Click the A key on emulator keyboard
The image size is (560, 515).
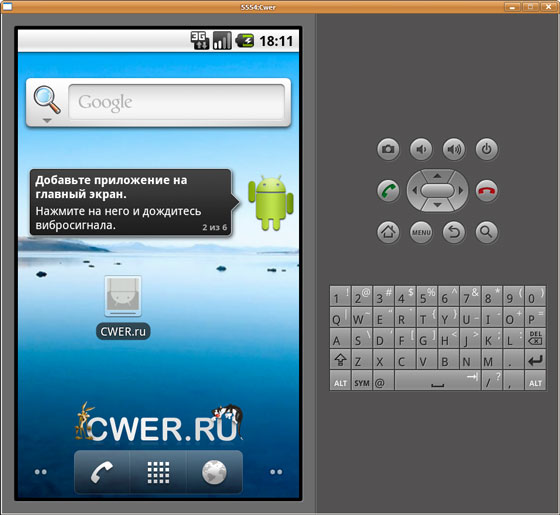coord(340,338)
